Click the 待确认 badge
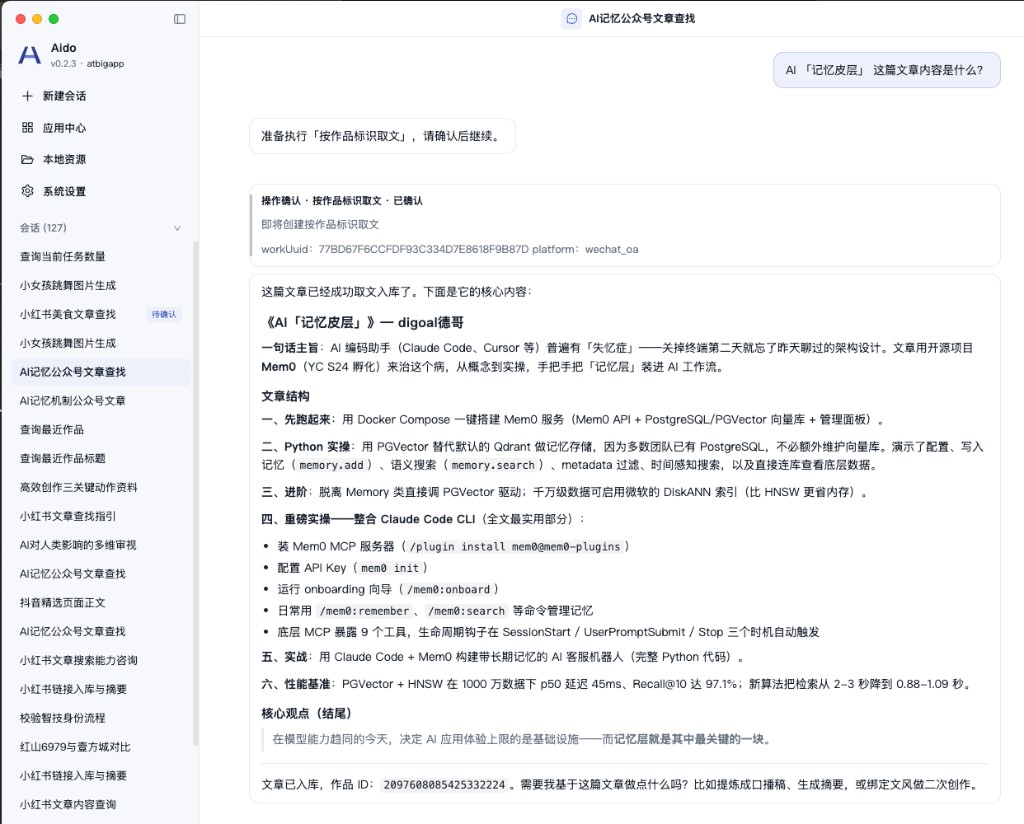 coord(164,314)
